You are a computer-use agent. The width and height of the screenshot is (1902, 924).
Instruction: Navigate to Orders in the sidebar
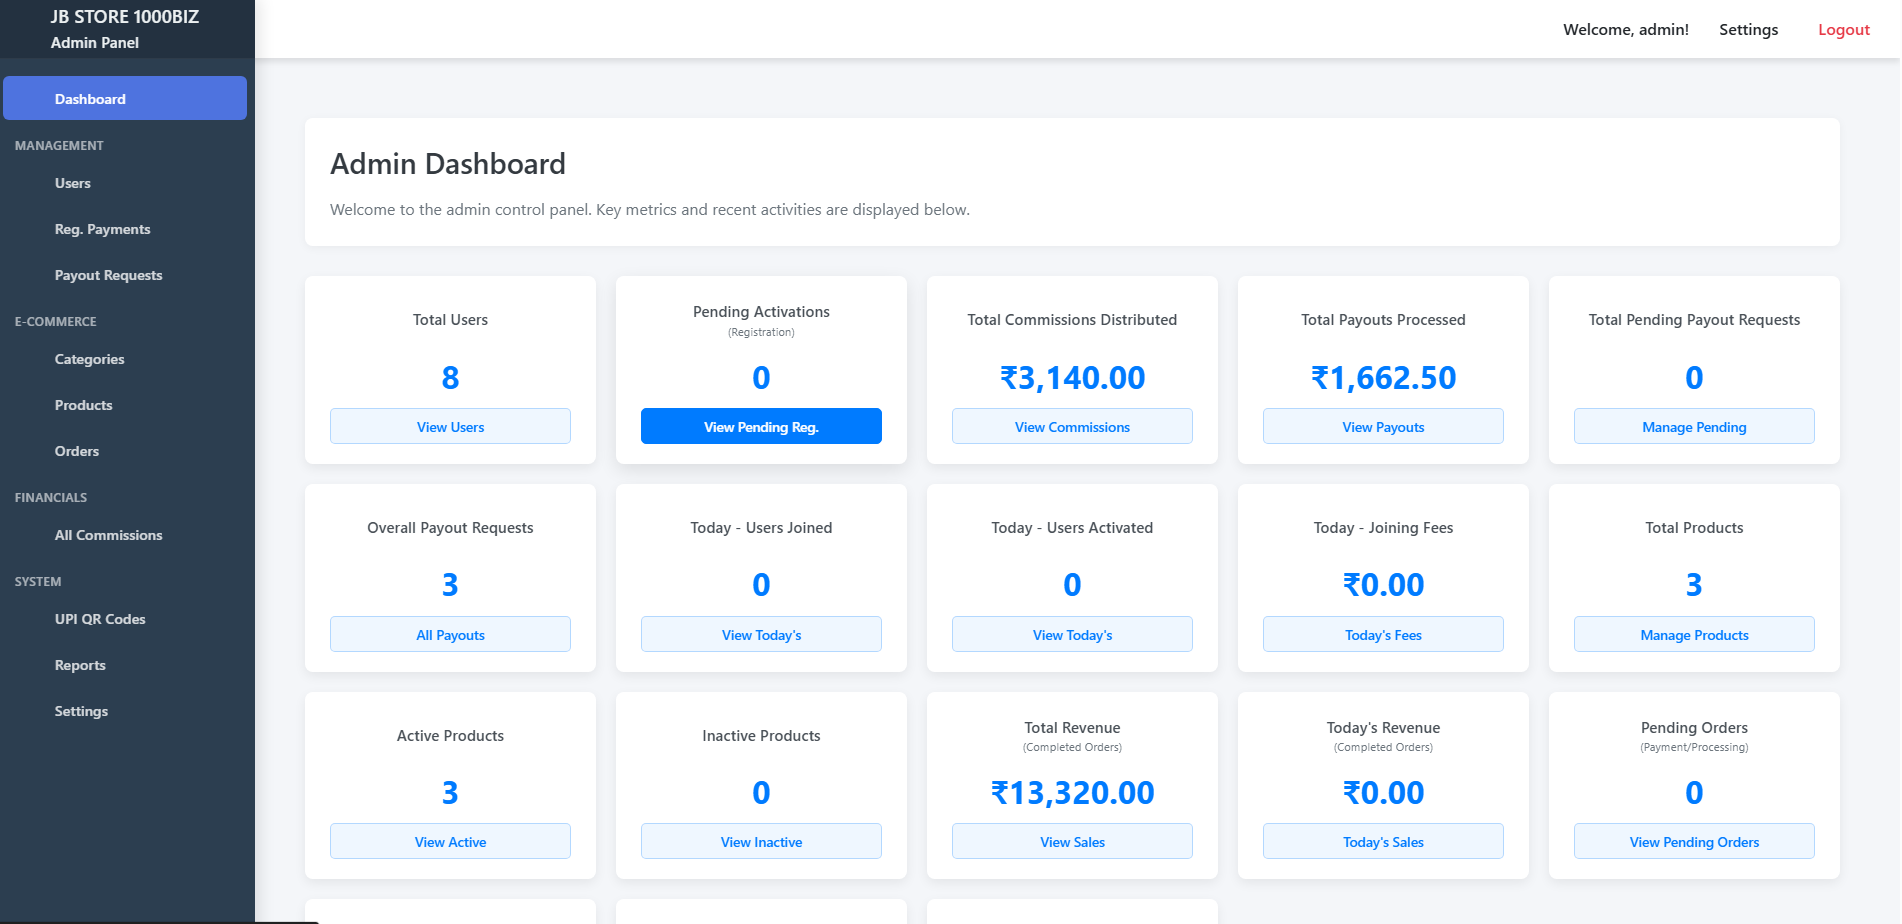tap(77, 451)
